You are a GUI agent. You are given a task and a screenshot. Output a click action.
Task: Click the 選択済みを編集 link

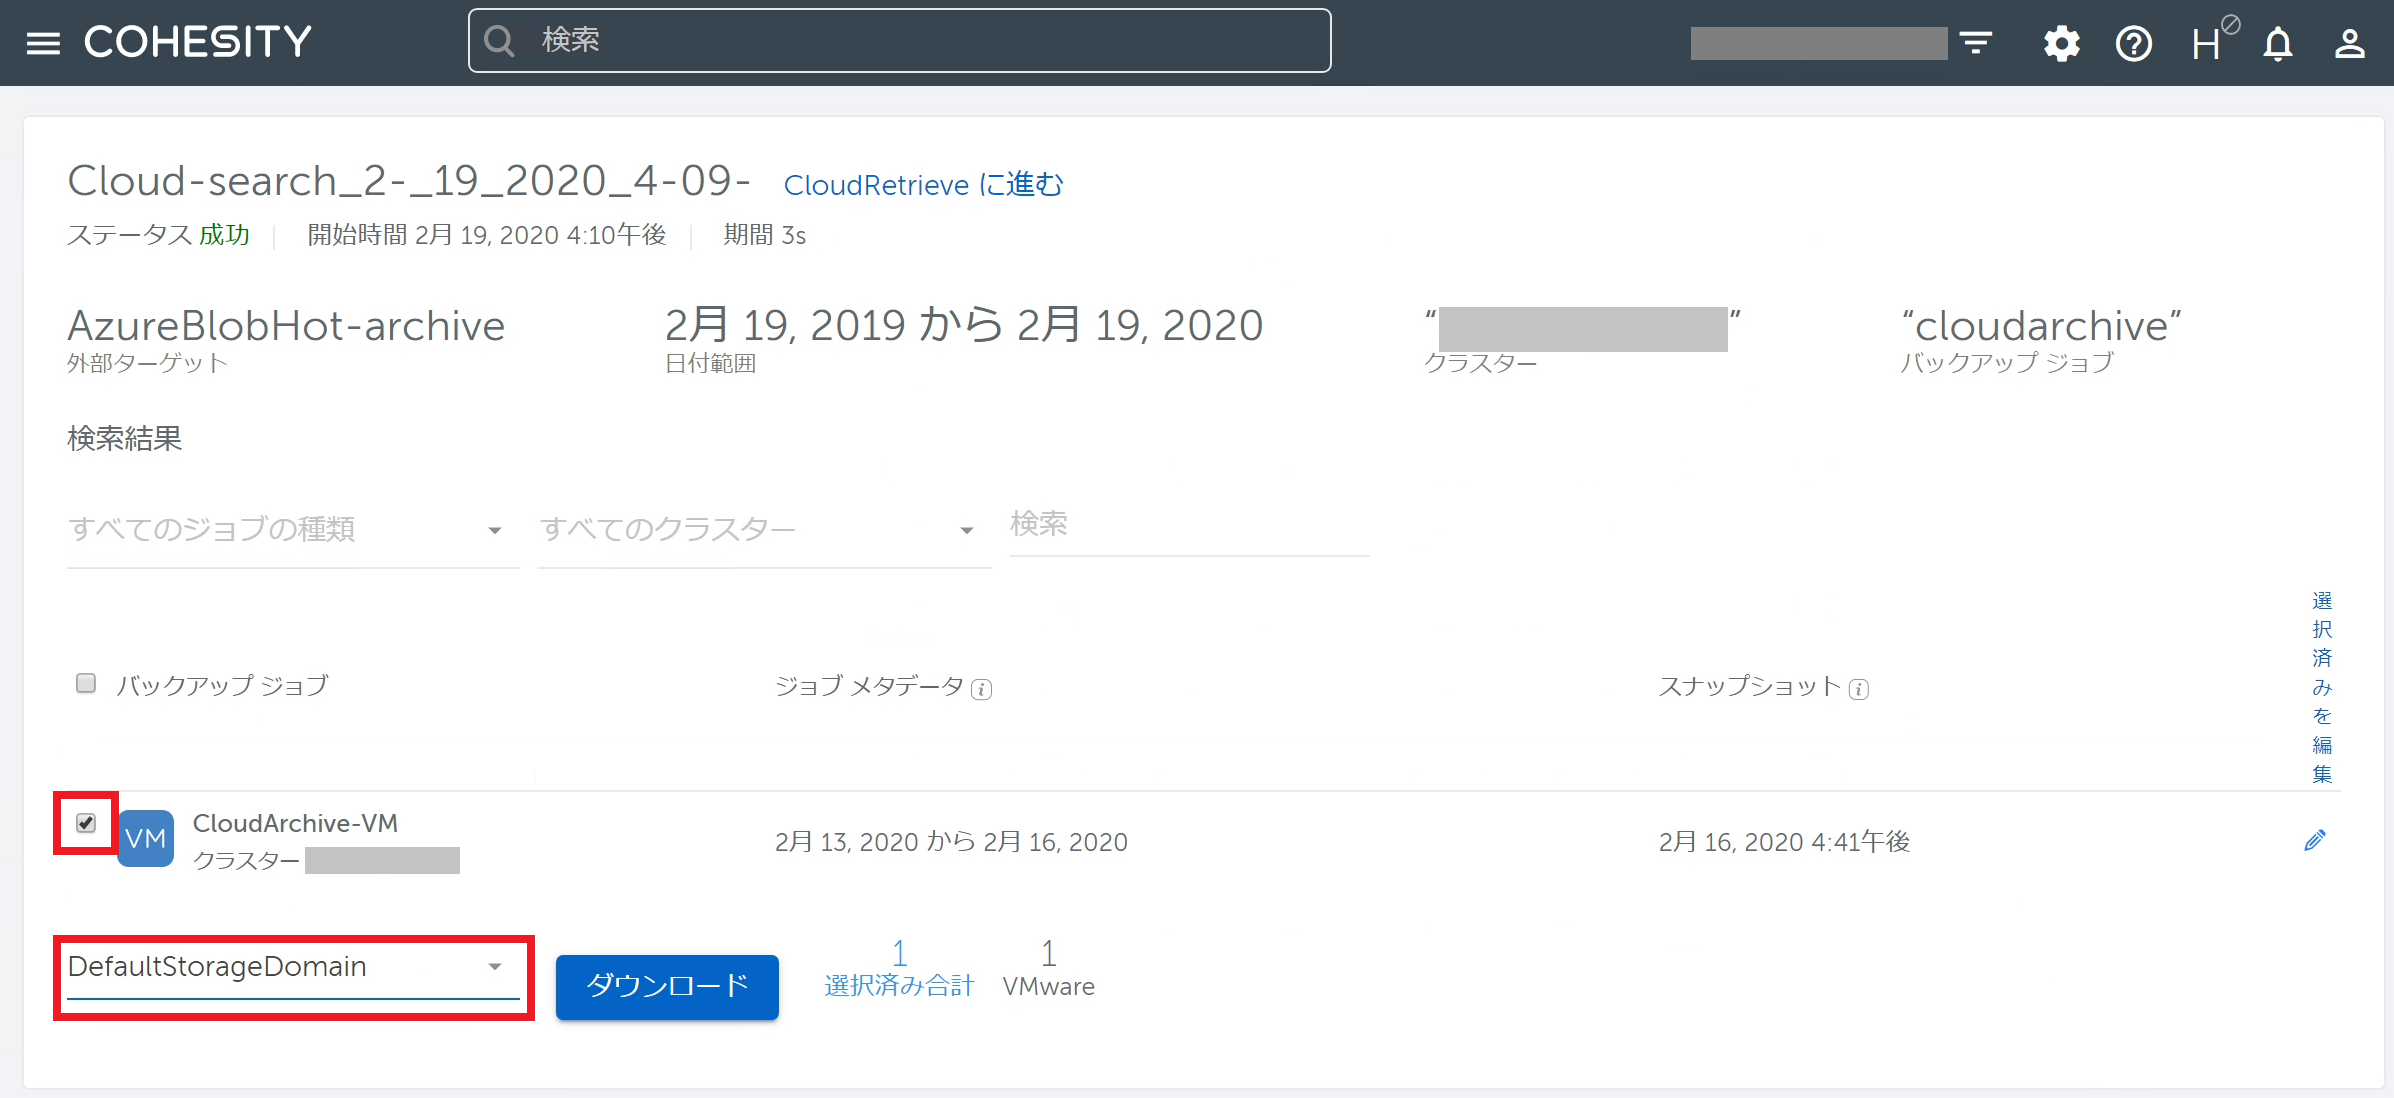coord(2322,687)
